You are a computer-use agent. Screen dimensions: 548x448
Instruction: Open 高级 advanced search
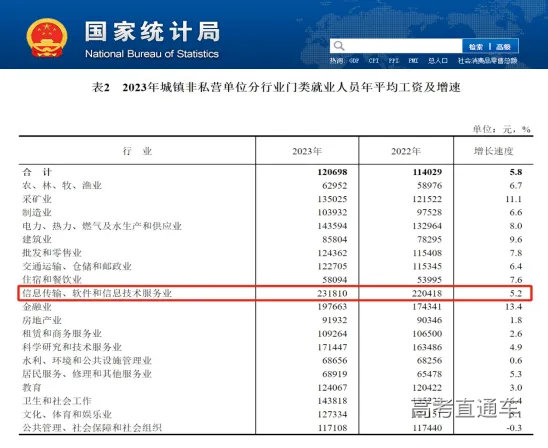click(503, 46)
